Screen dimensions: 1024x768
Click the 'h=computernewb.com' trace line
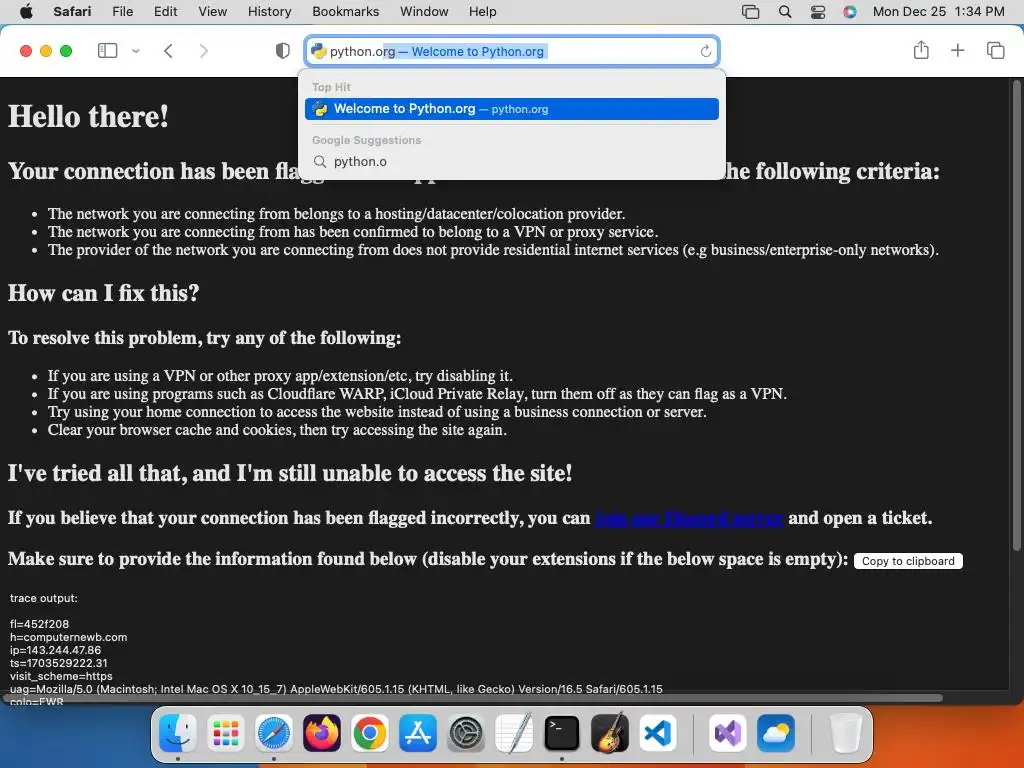(x=69, y=637)
